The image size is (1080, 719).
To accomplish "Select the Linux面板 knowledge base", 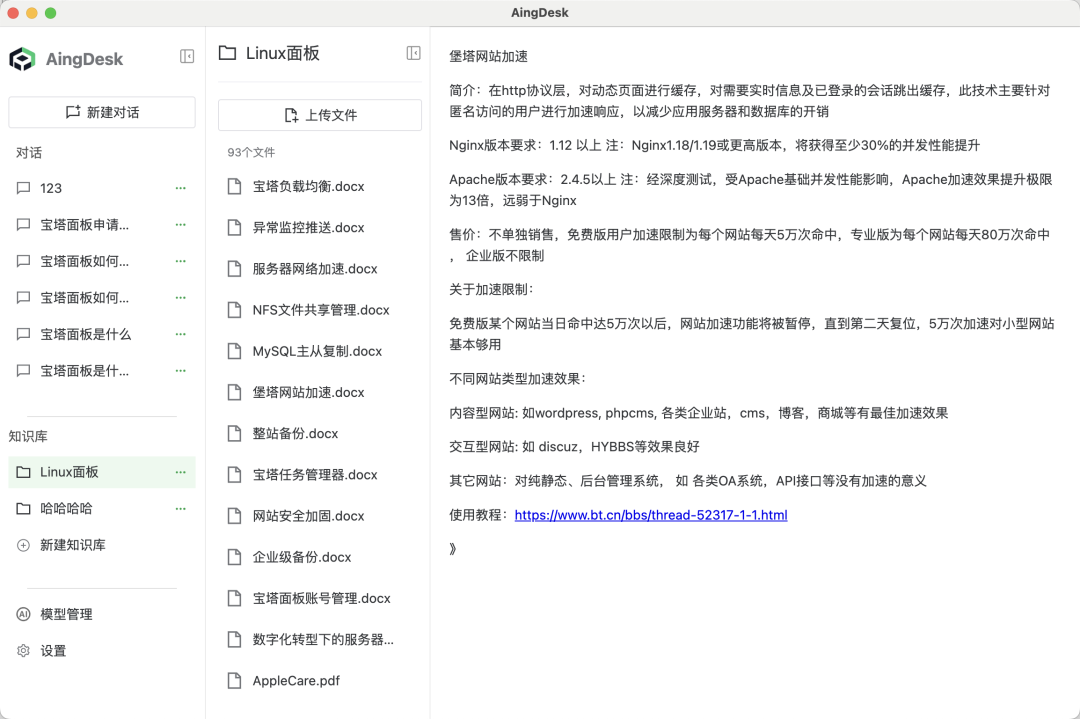I will click(102, 472).
